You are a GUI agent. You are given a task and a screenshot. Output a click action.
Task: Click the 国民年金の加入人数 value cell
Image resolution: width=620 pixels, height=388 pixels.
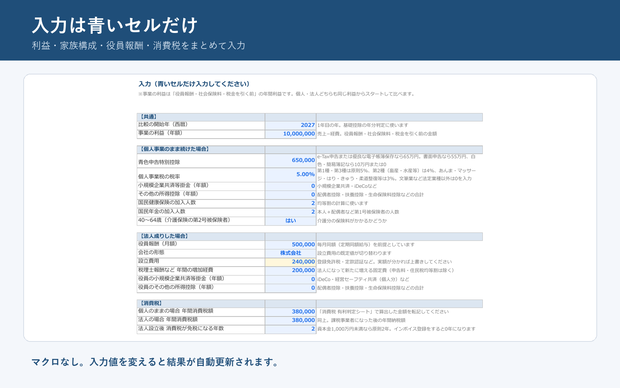[x=291, y=212]
